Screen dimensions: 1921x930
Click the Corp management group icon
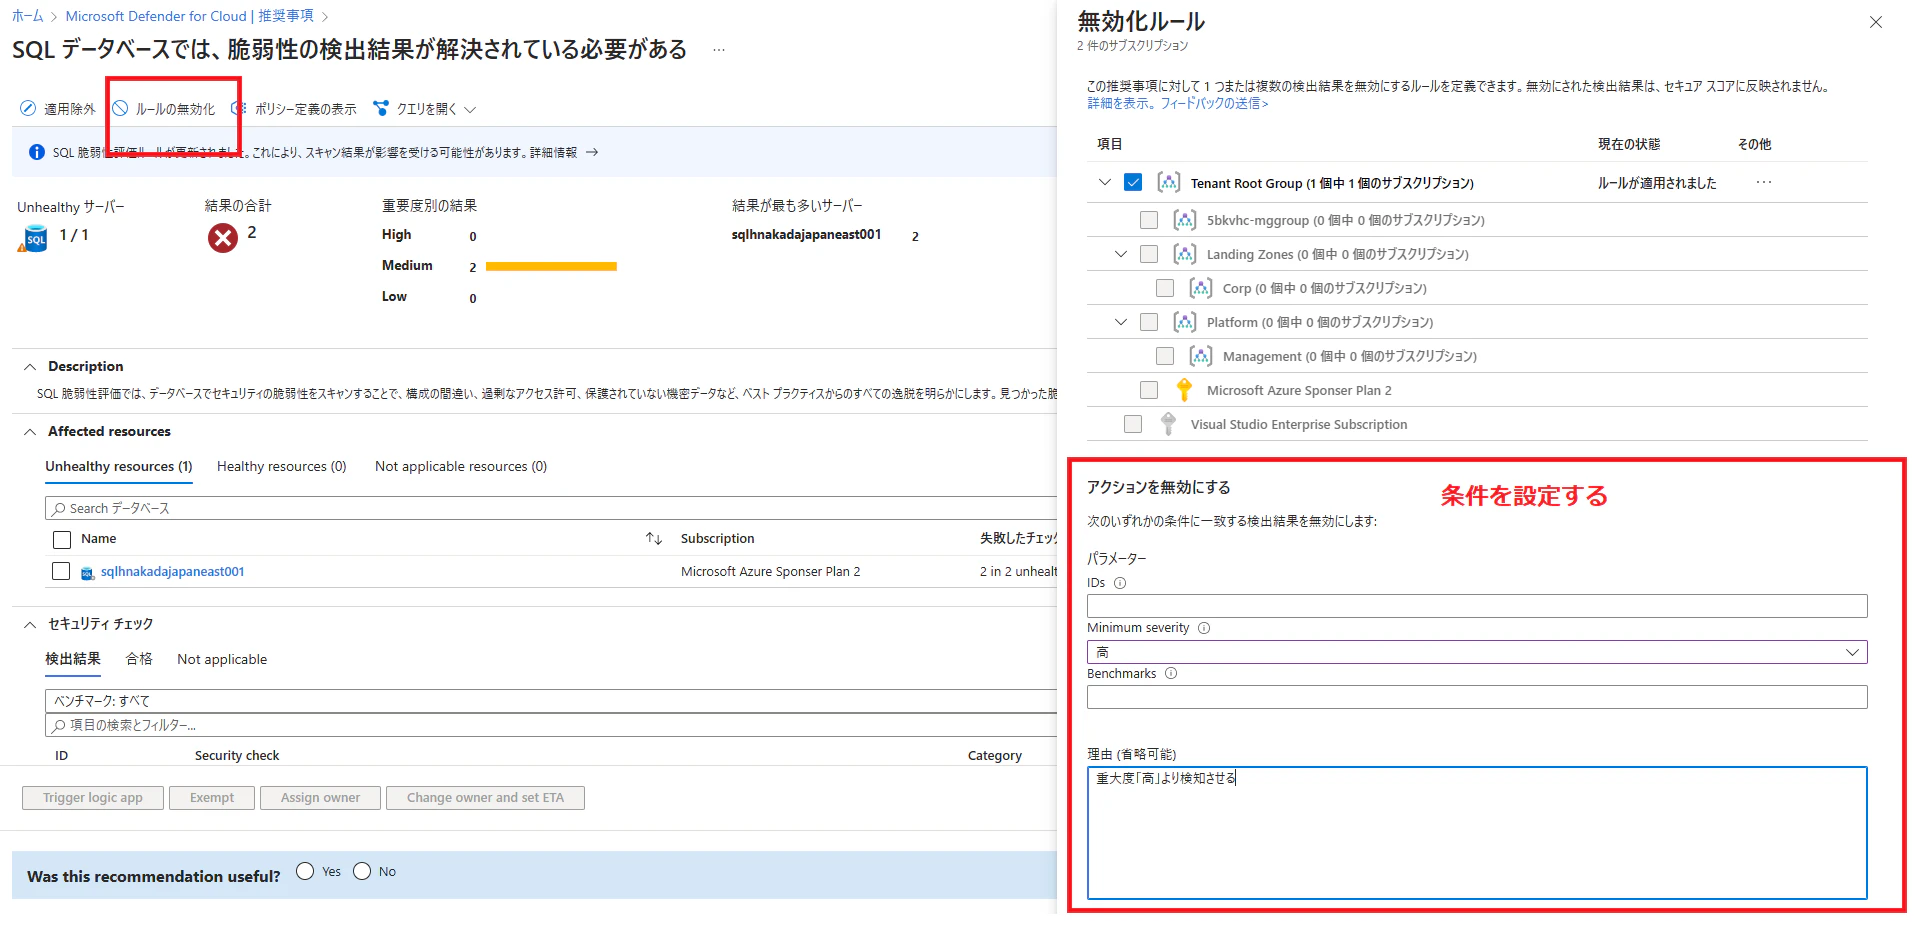(x=1200, y=288)
